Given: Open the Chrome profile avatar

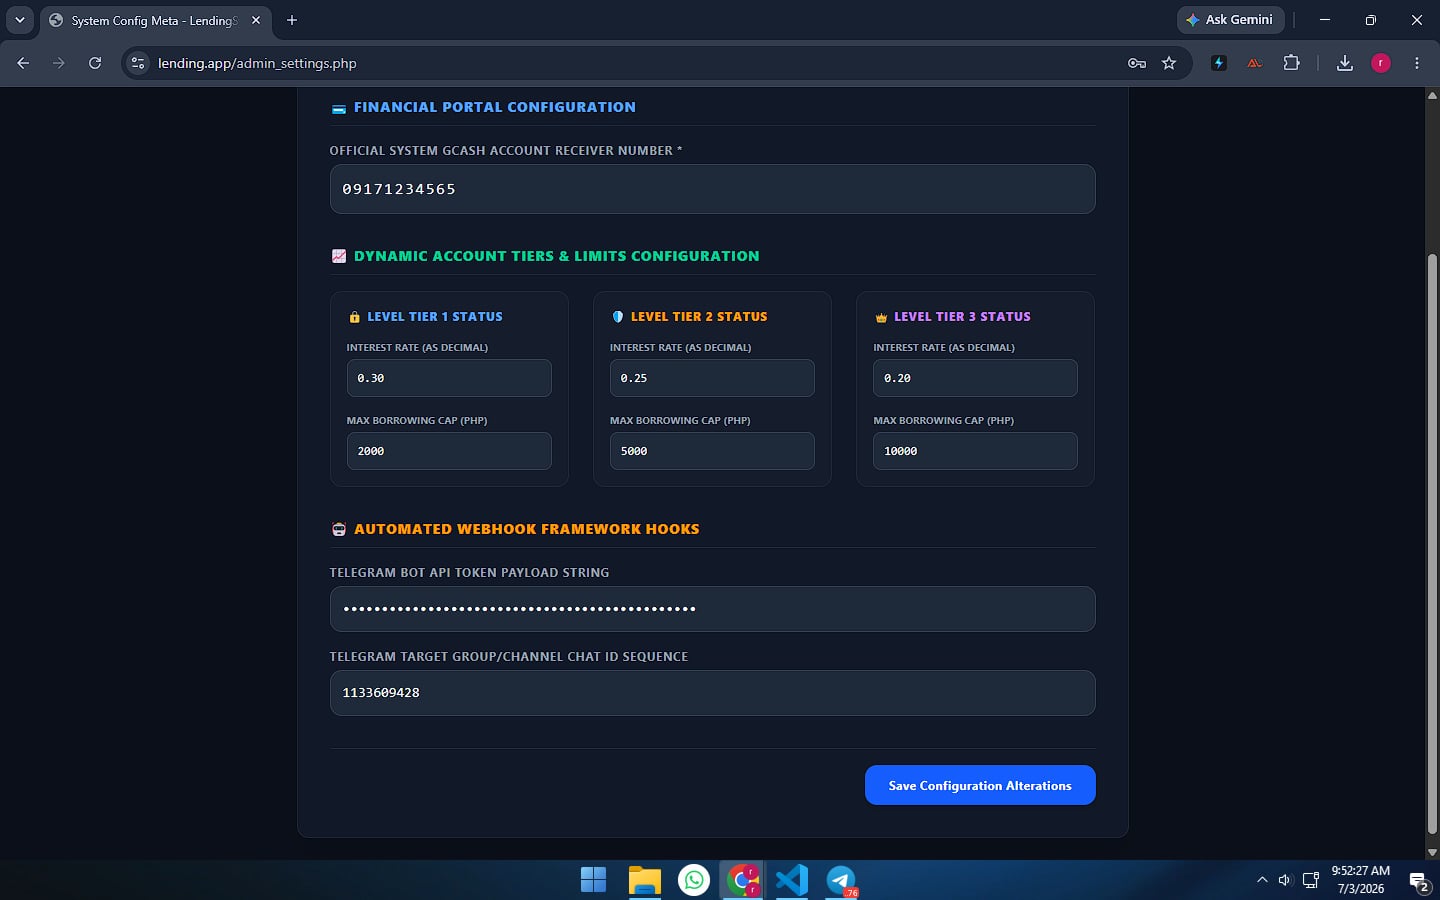Looking at the screenshot, I should (1381, 63).
